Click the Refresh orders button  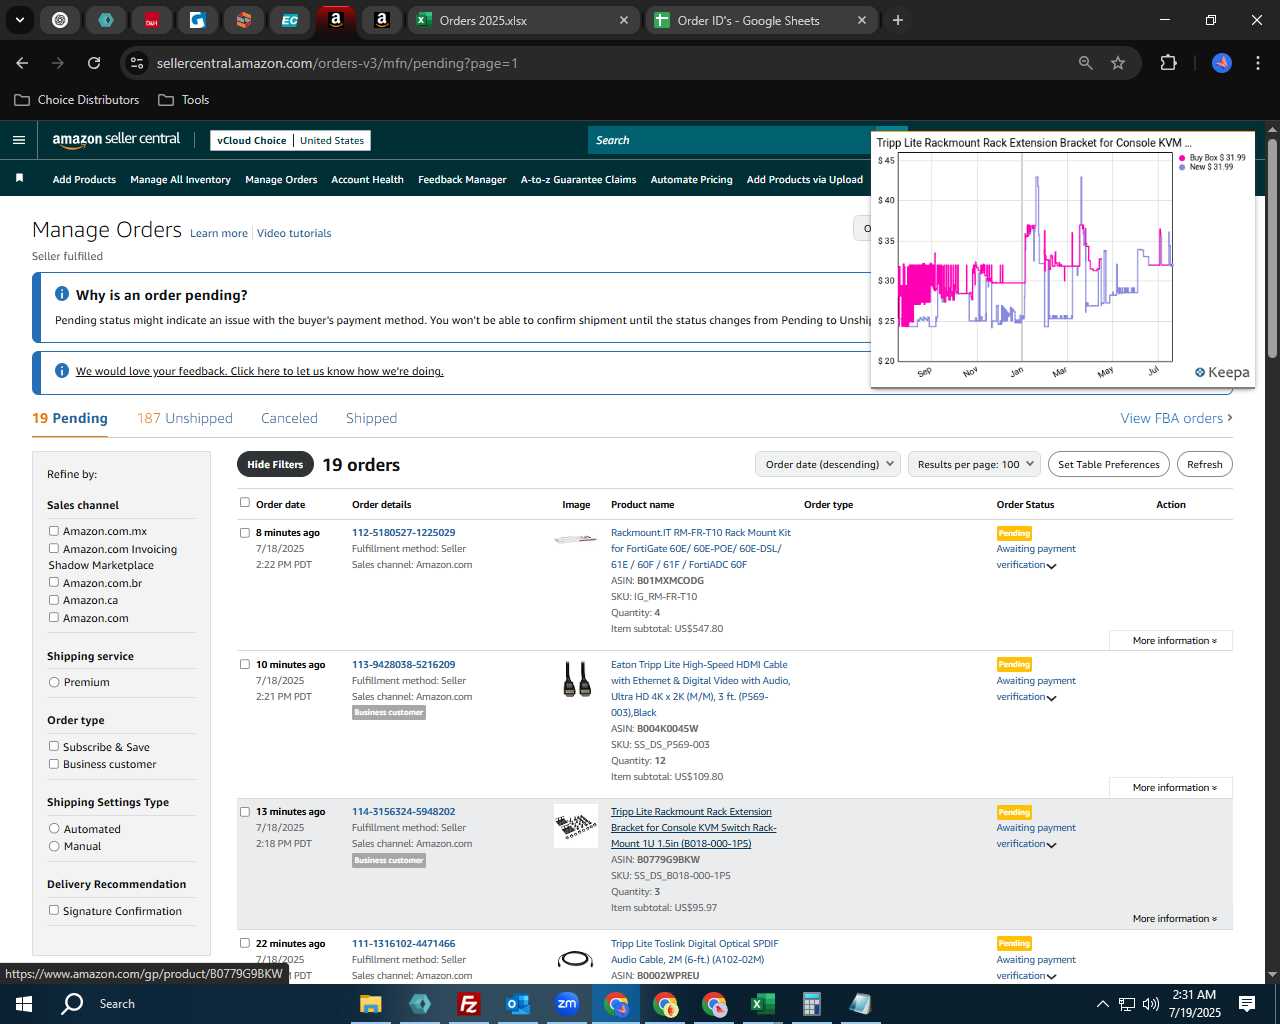point(1204,464)
